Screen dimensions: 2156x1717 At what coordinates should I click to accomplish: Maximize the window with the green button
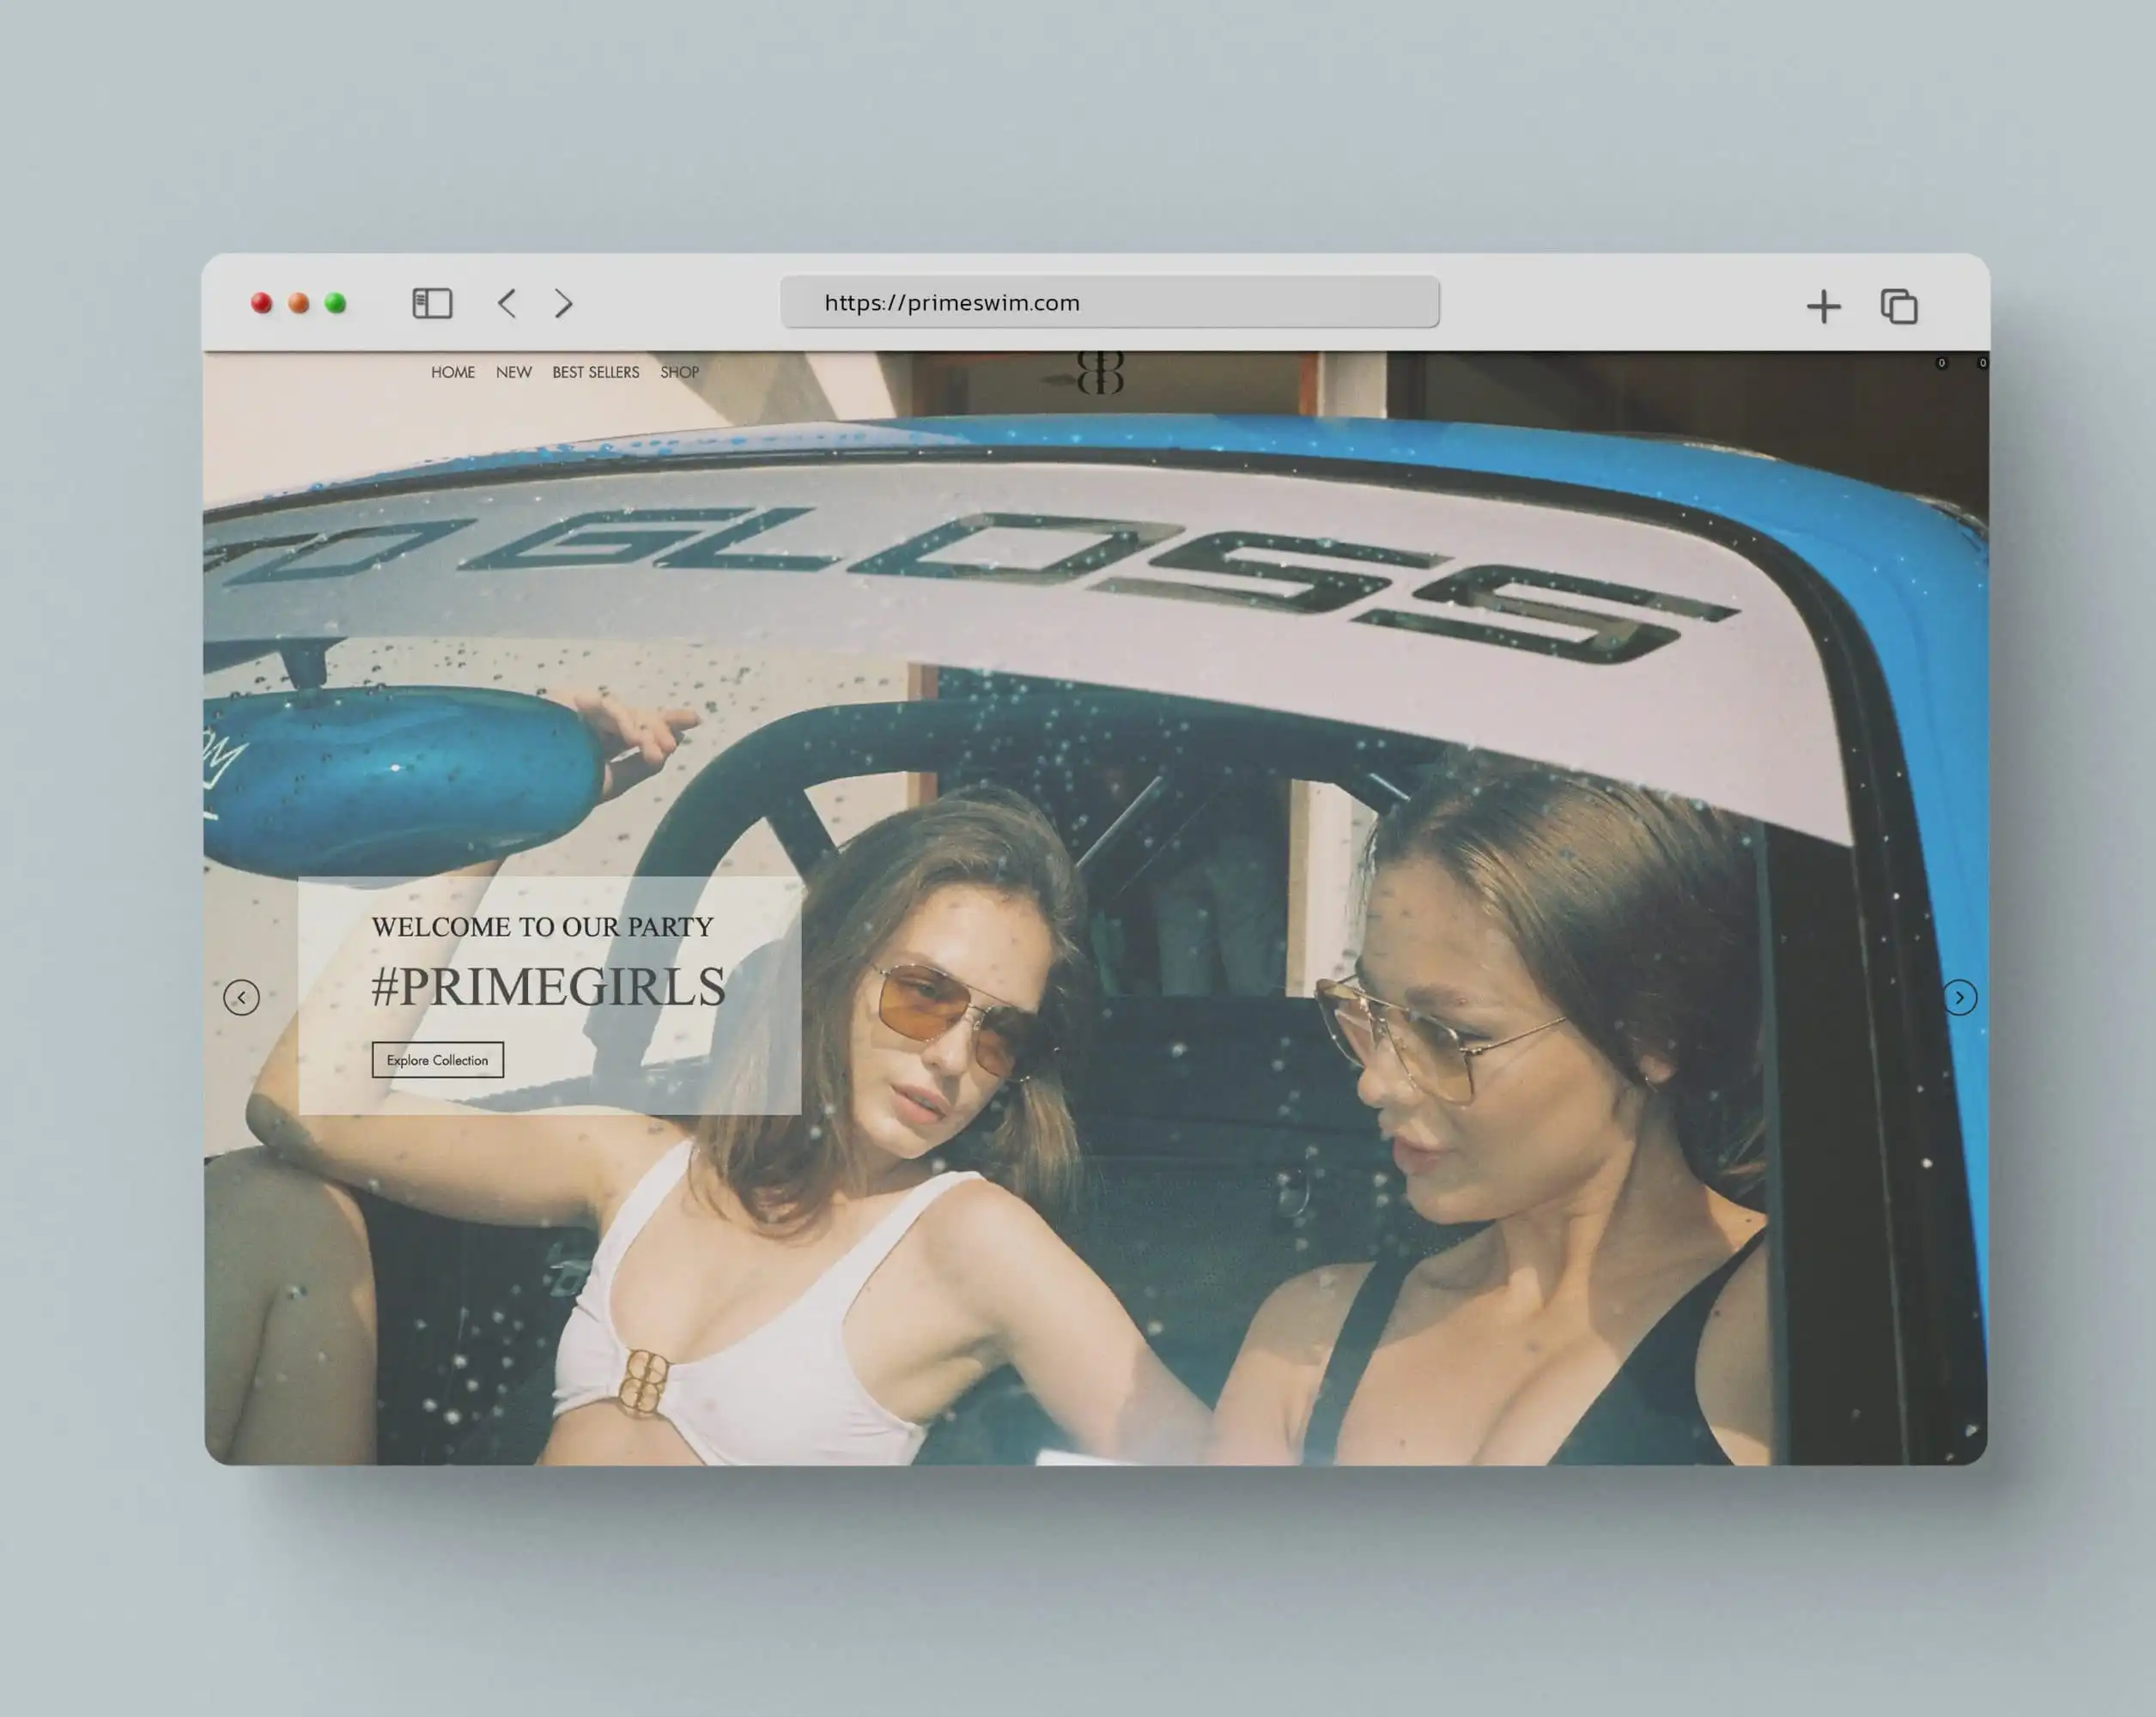click(336, 303)
